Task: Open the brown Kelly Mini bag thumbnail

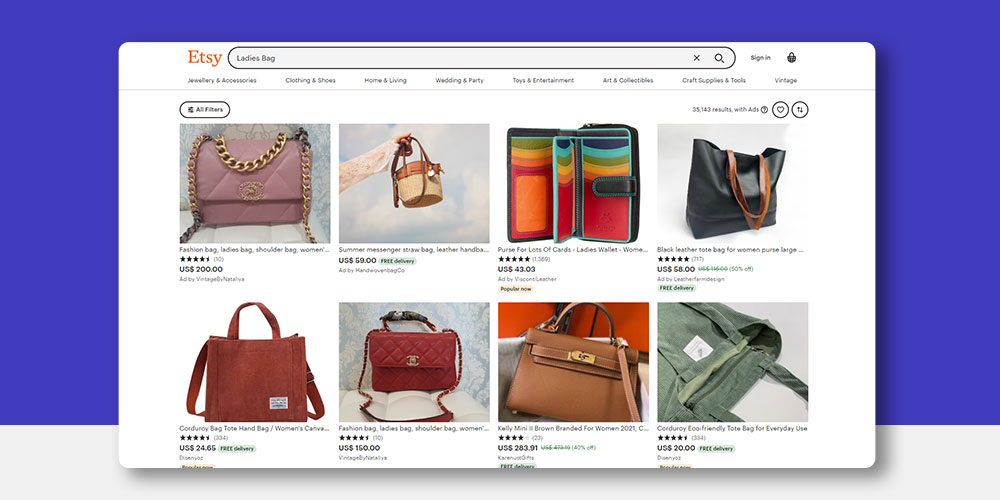Action: [573, 362]
